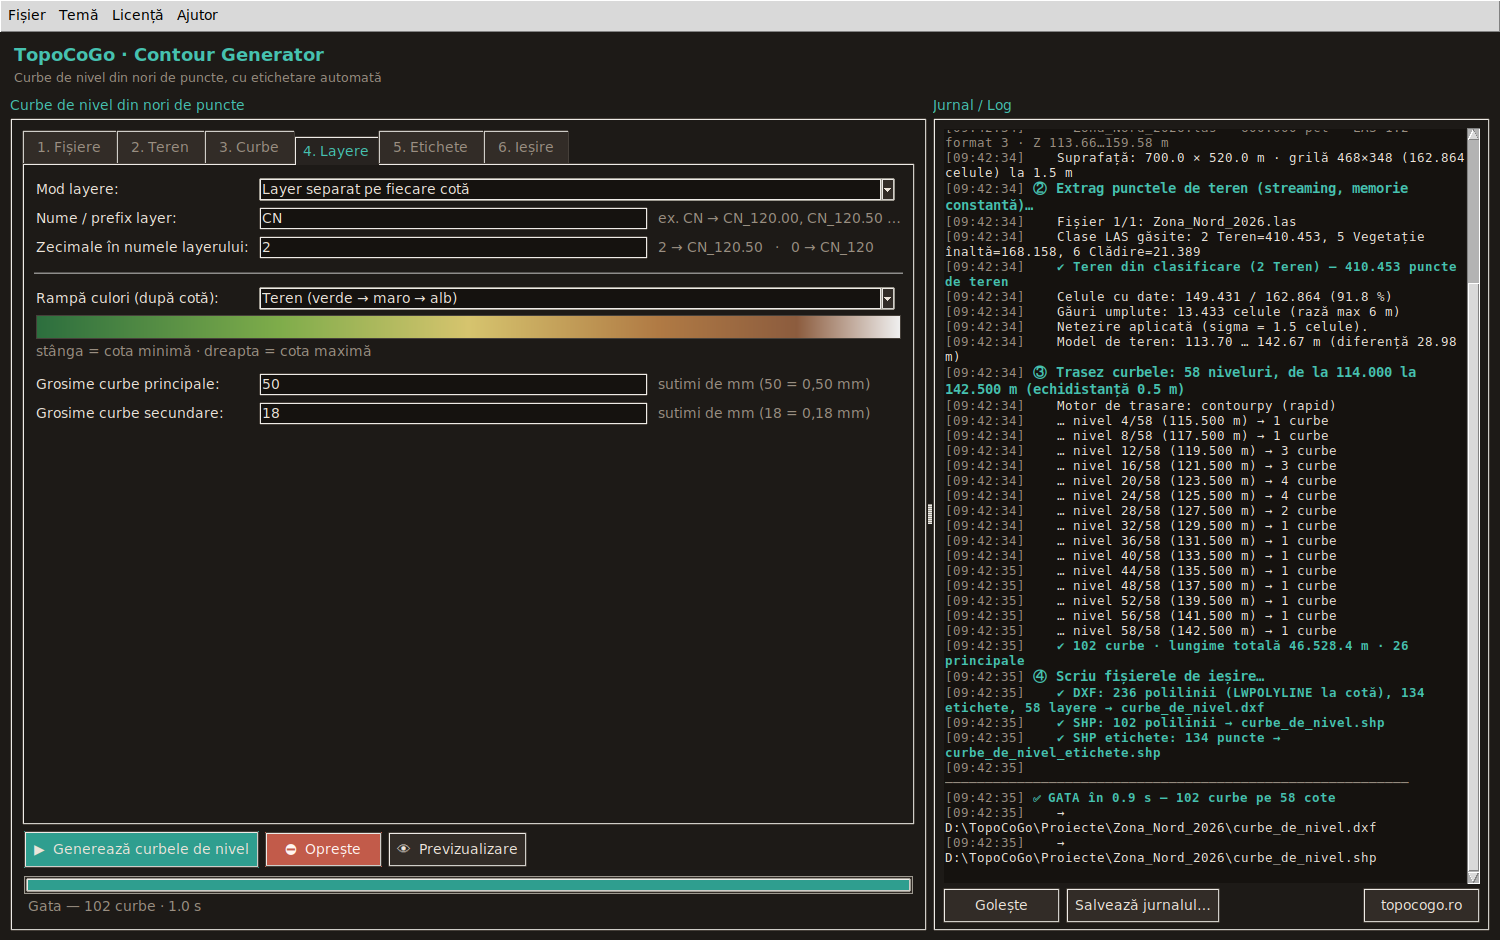Click the Nume / prefix layer field
The image size is (1500, 940).
(x=453, y=218)
